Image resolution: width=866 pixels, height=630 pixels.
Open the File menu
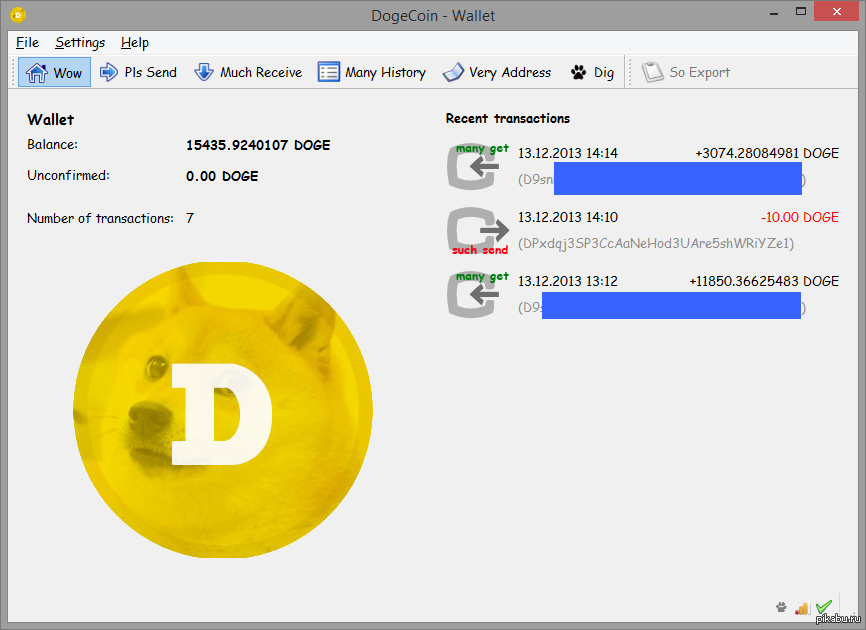click(x=27, y=42)
